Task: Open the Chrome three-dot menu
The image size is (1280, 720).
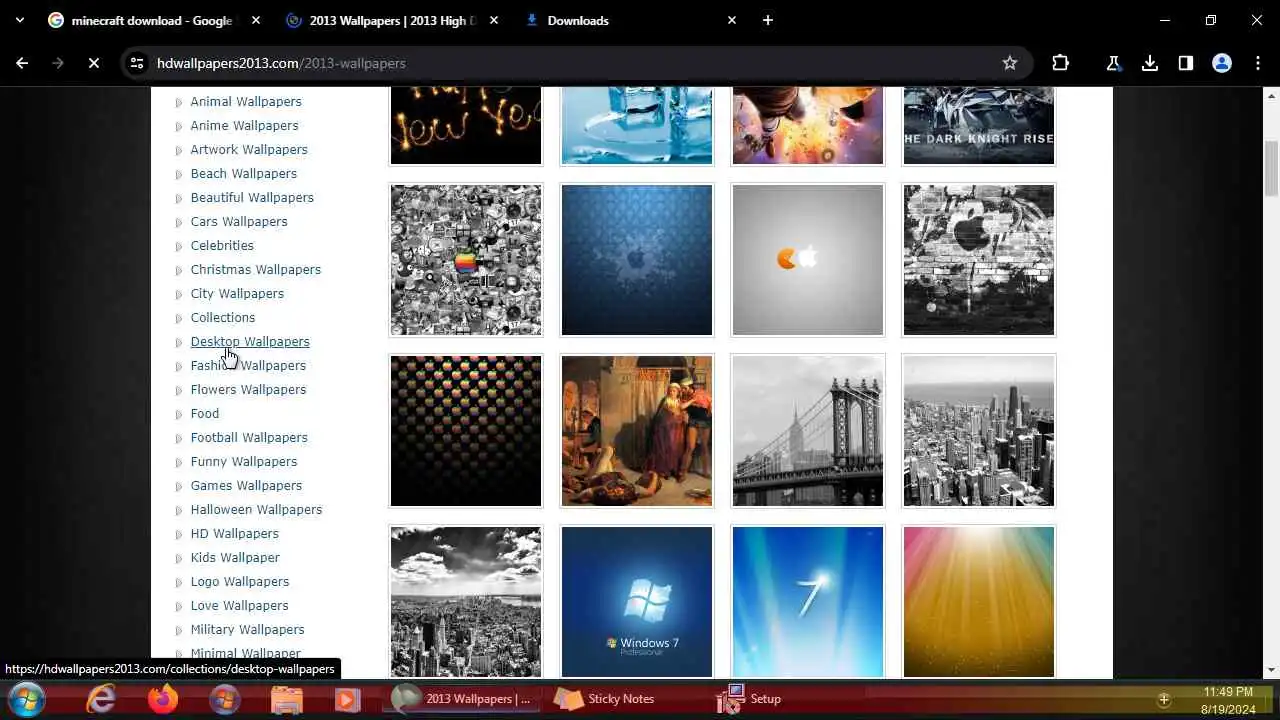Action: point(1257,63)
